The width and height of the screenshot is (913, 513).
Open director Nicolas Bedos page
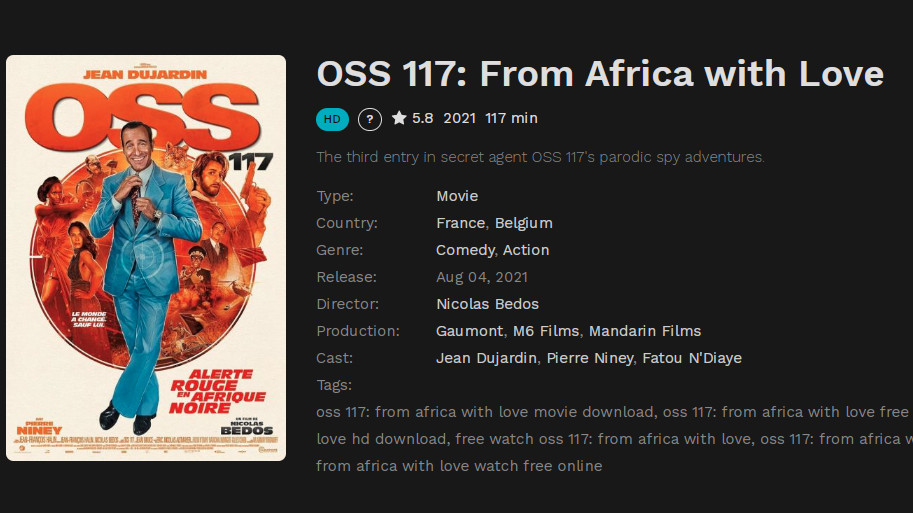(x=487, y=304)
